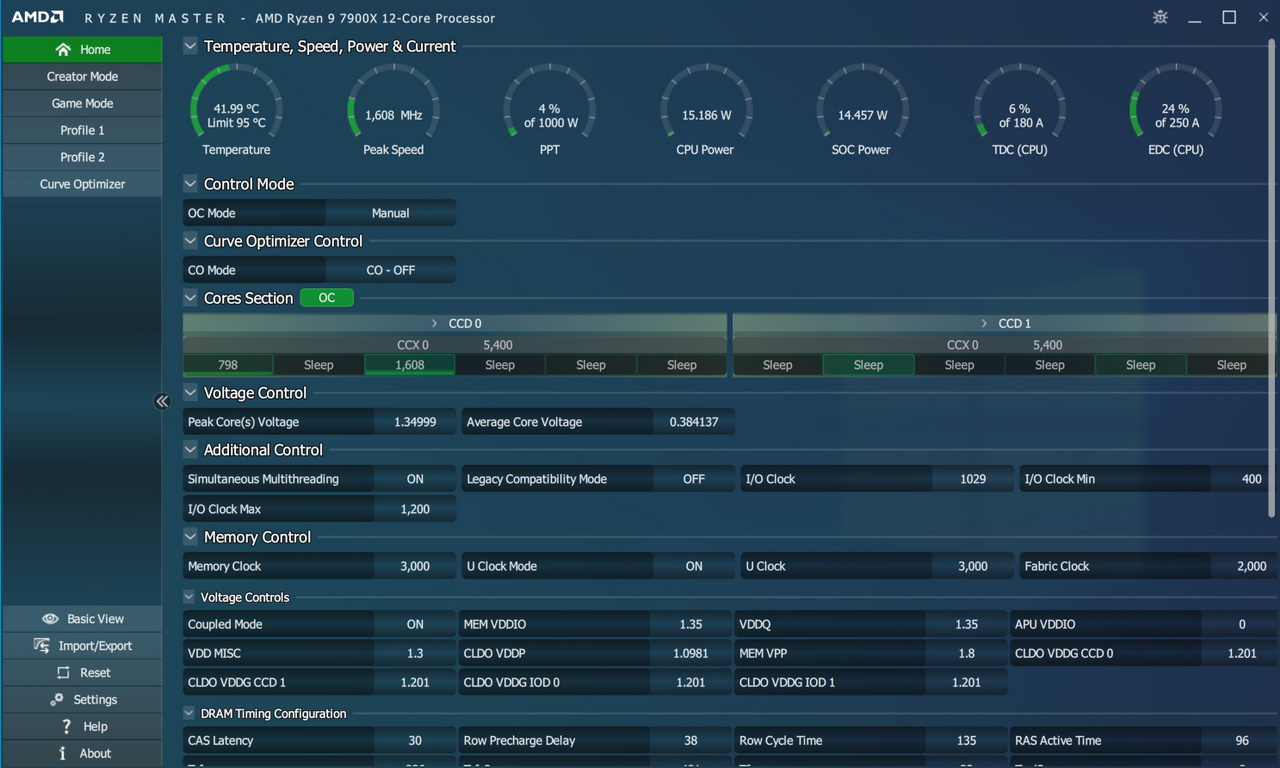Image resolution: width=1280 pixels, height=768 pixels.
Task: Switch to Profile 1
Action: point(82,130)
